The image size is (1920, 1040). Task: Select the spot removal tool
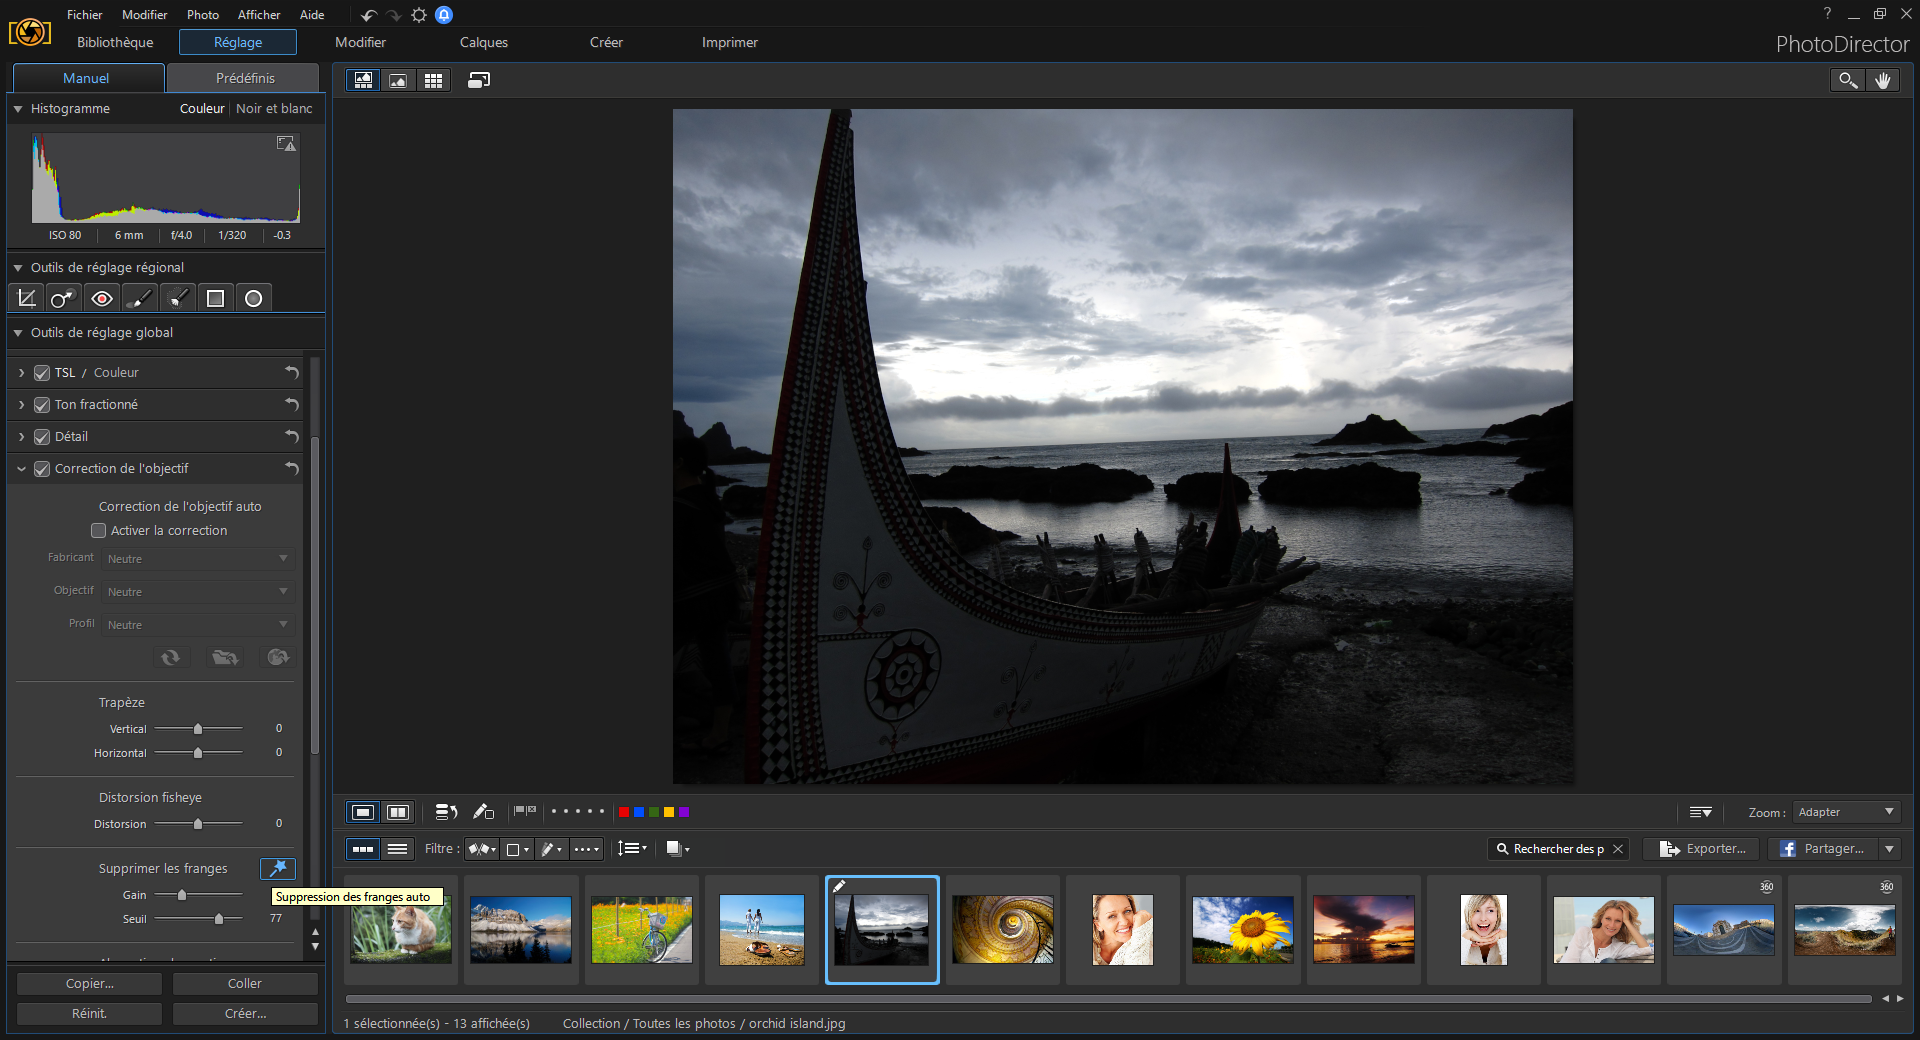pyautogui.click(x=63, y=298)
